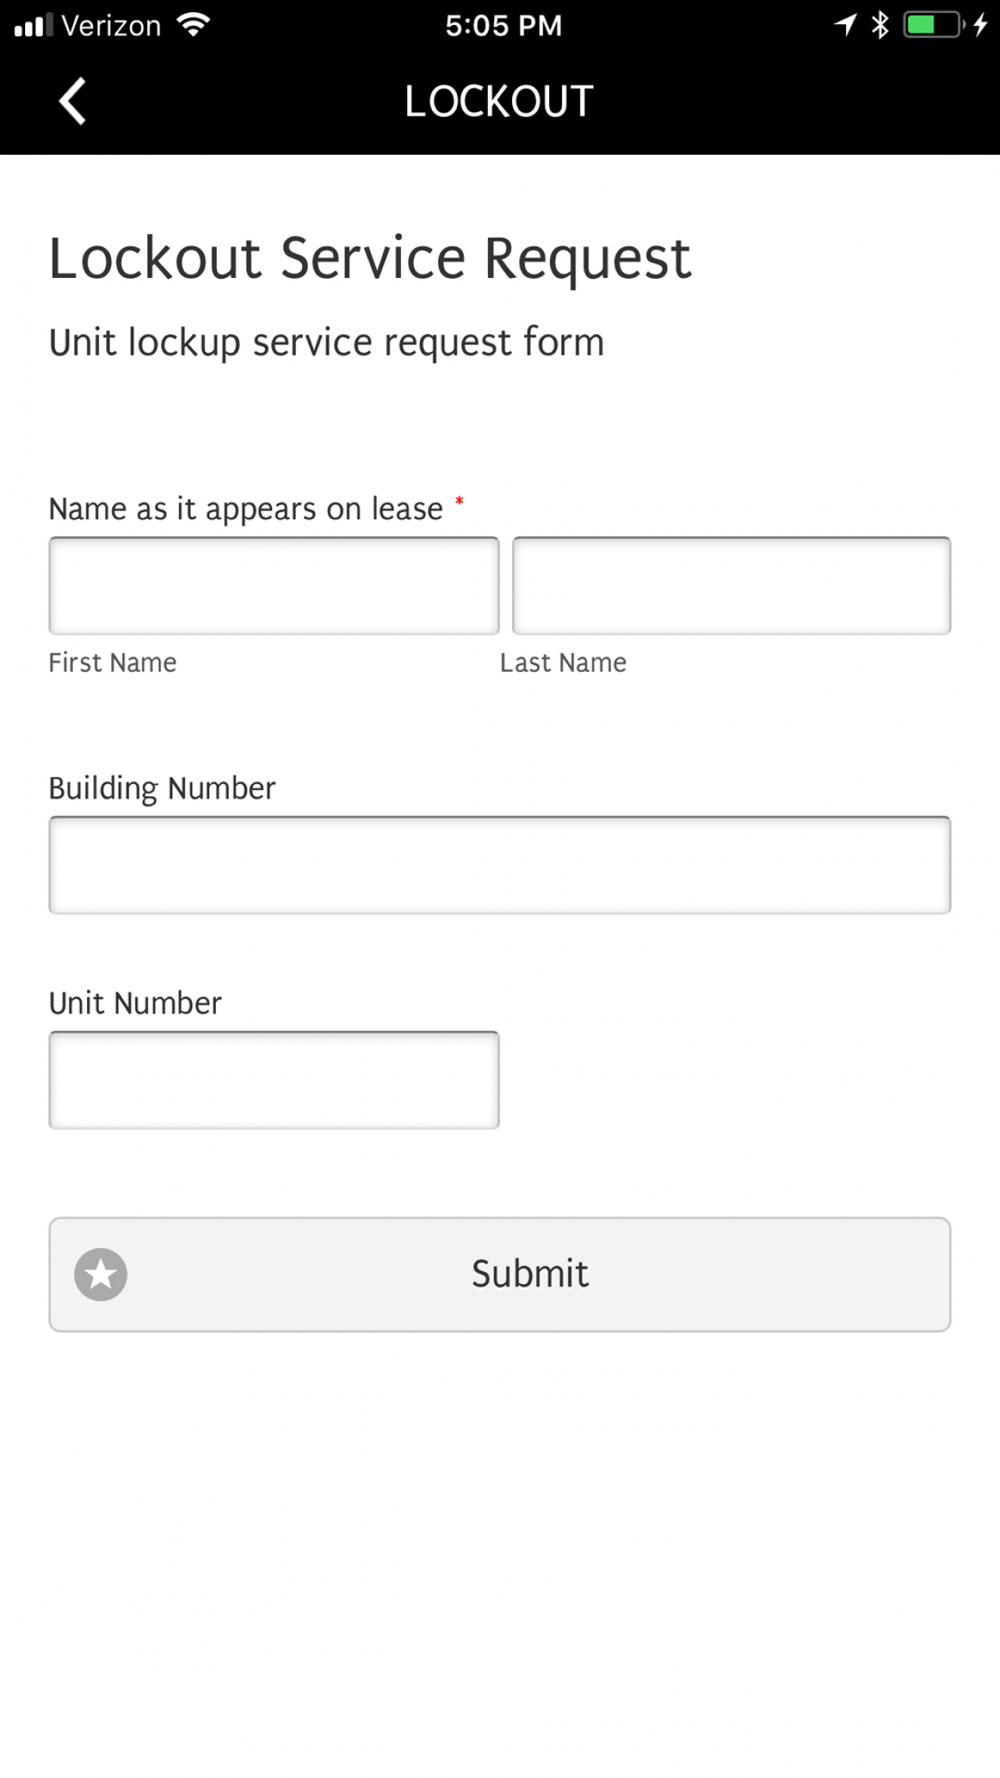The height and width of the screenshot is (1778, 1000).
Task: Focus the First Name input field
Action: (274, 586)
